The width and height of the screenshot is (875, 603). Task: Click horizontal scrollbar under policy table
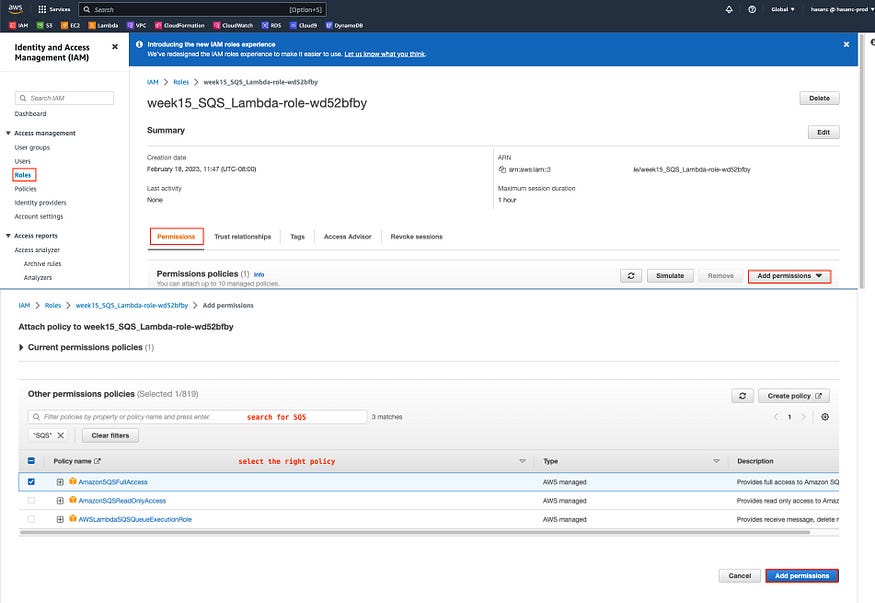pos(415,532)
